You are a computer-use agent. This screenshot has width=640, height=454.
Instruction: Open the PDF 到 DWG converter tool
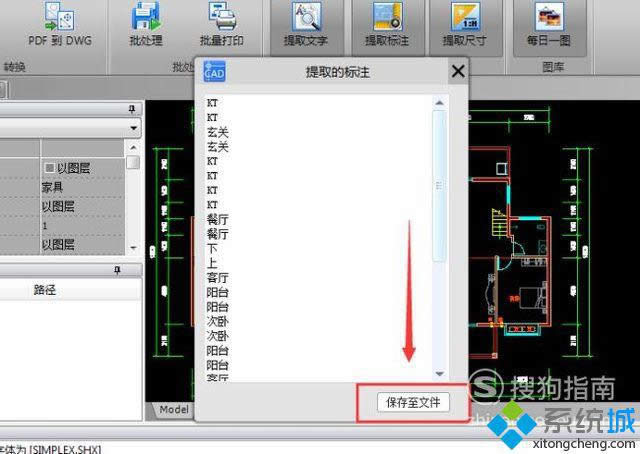pos(60,24)
